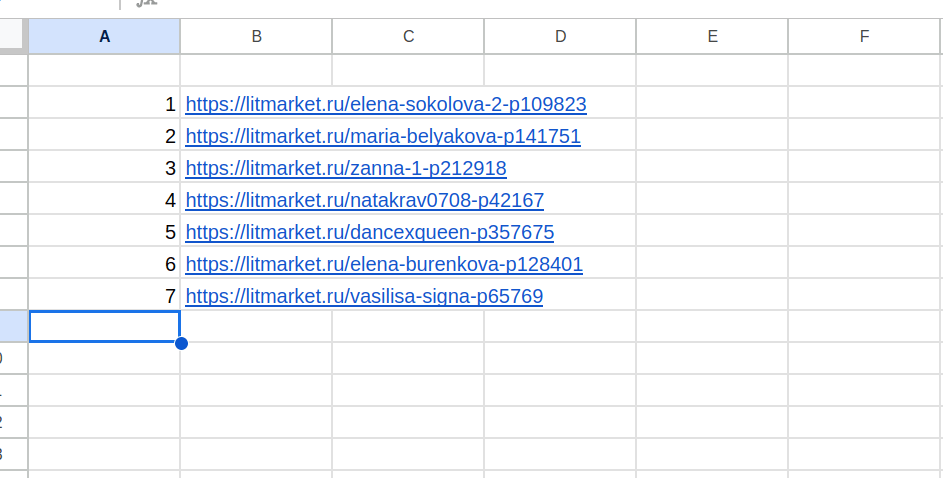This screenshot has height=478, width=943.
Task: Select column A header
Action: (x=104, y=37)
